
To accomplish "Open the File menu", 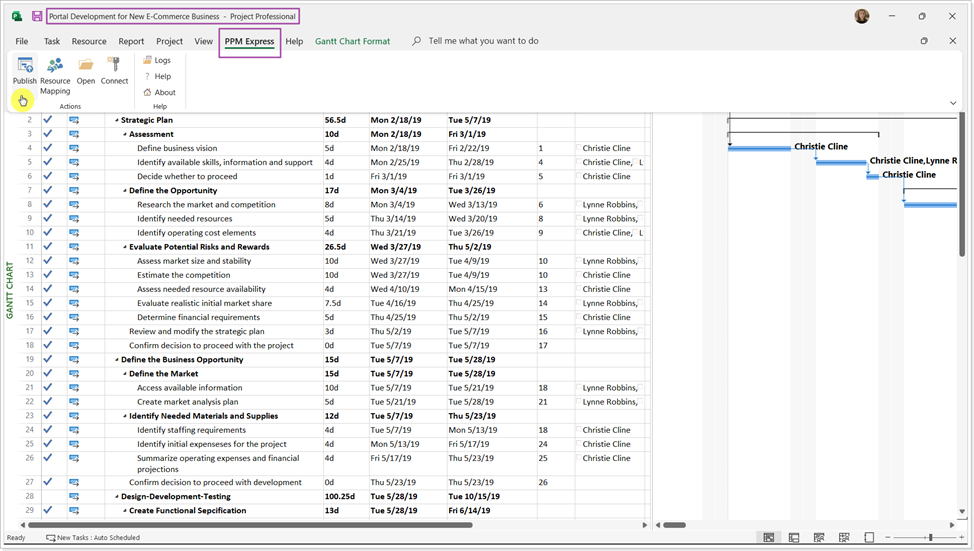I will 22,41.
